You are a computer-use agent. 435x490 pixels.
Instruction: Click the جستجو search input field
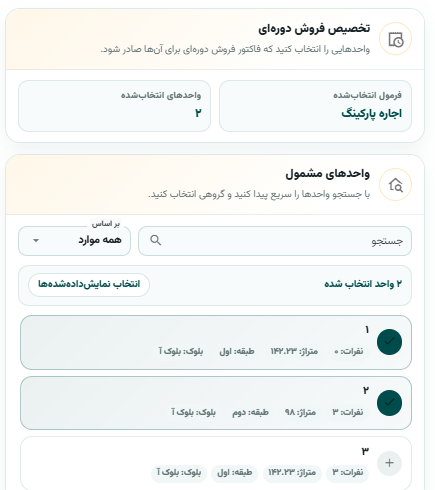(275, 241)
